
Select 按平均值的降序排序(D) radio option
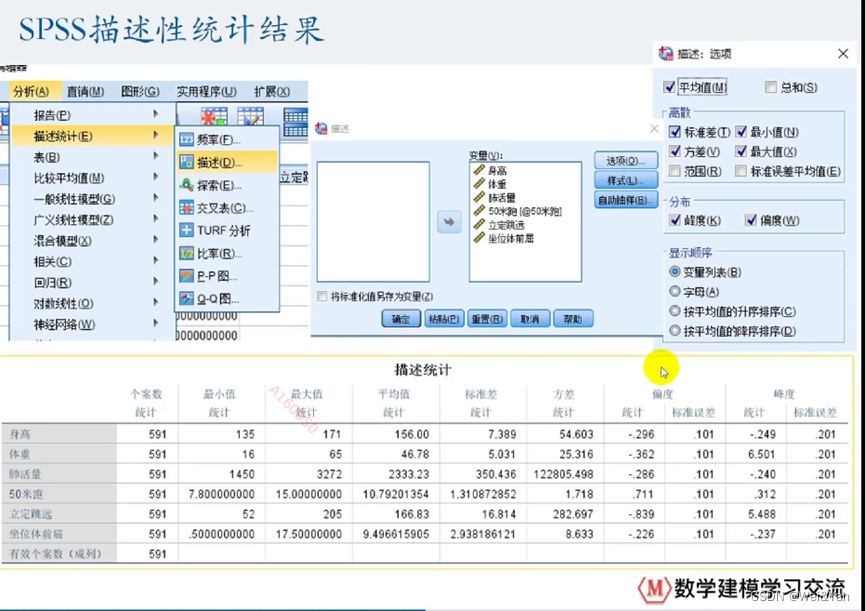(675, 331)
